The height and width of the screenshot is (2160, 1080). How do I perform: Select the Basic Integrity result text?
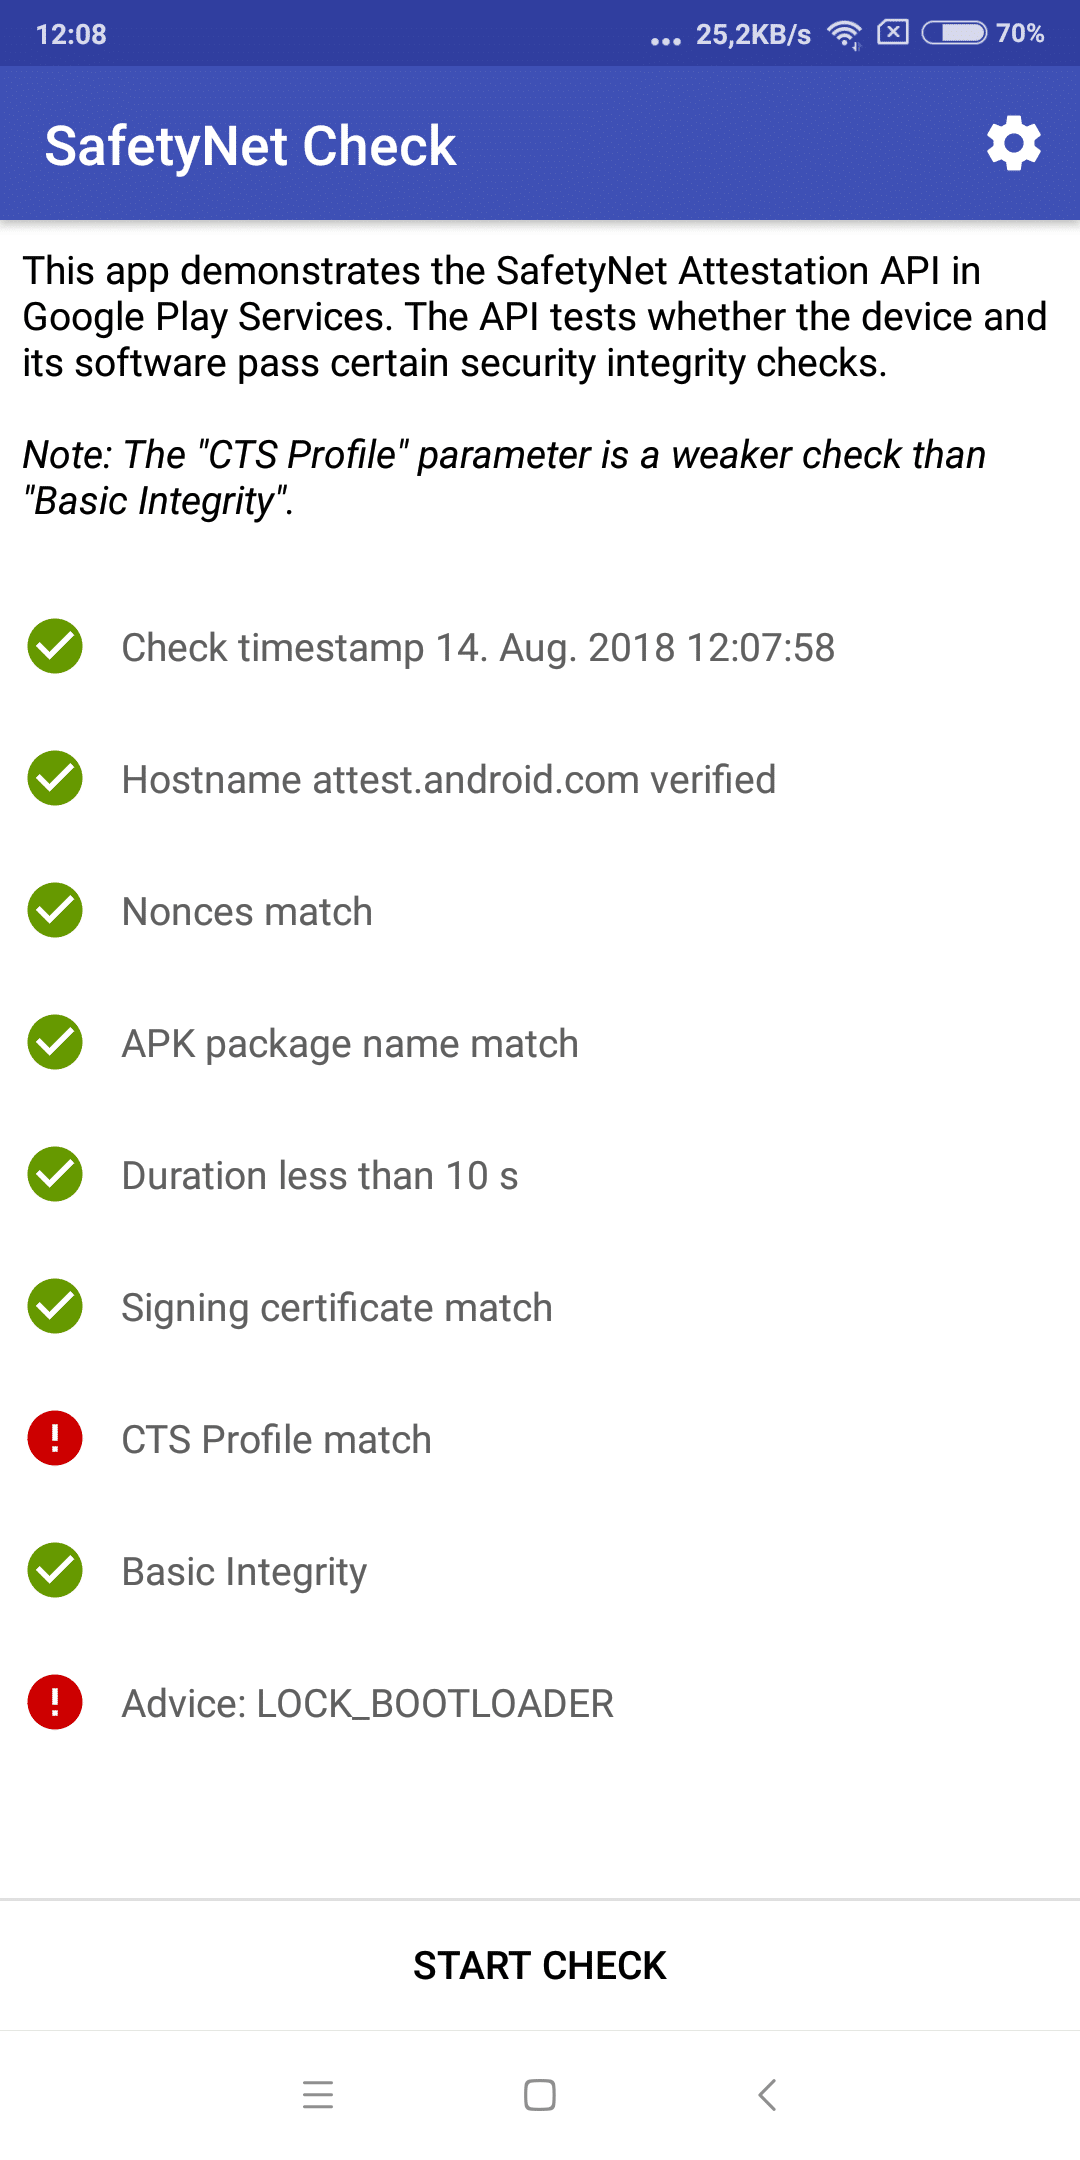(244, 1572)
